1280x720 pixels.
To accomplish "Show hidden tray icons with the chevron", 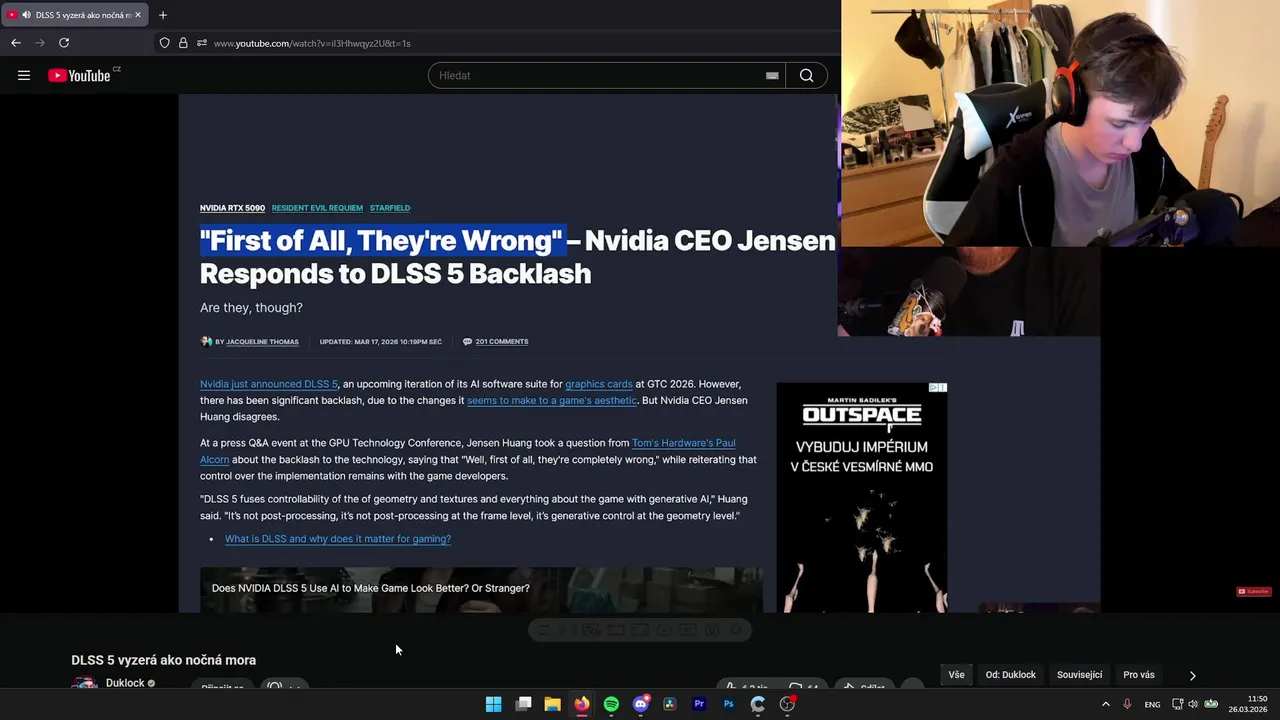I will (1105, 704).
